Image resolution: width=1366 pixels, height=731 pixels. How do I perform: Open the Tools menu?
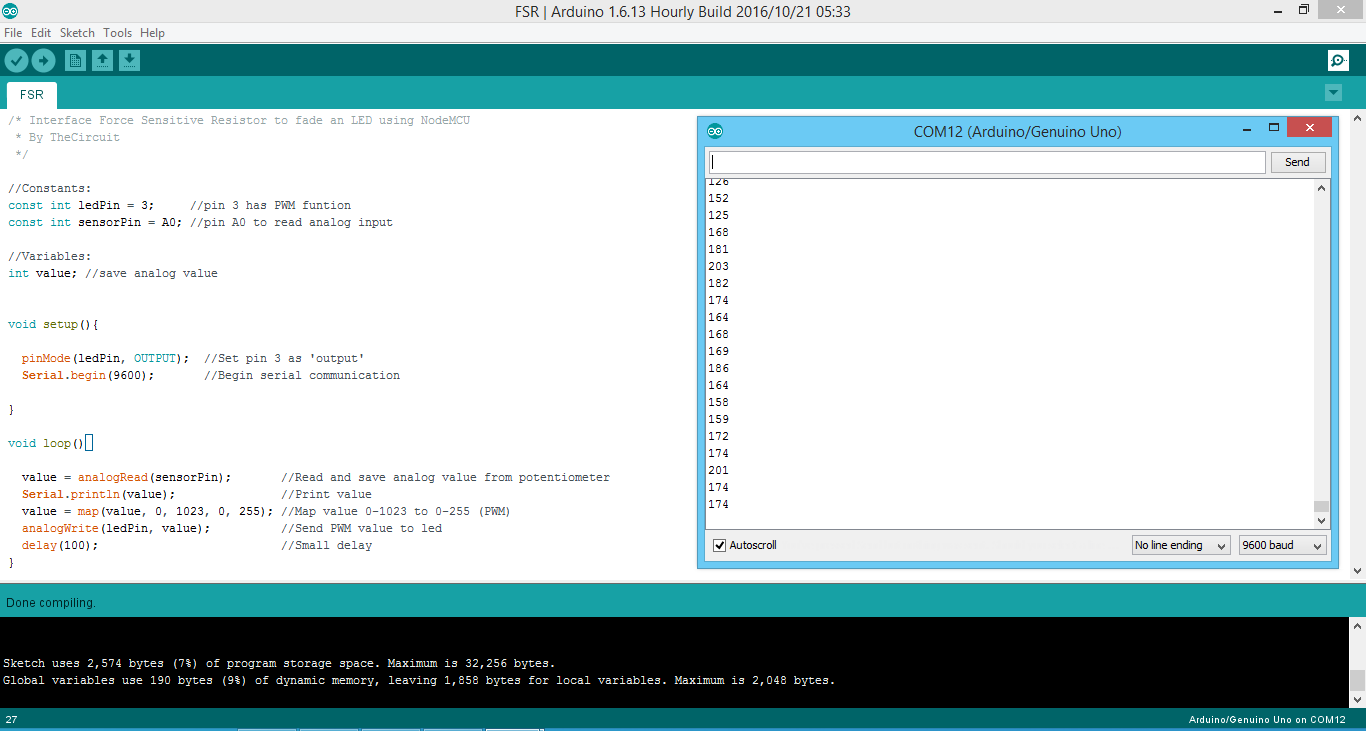point(117,33)
